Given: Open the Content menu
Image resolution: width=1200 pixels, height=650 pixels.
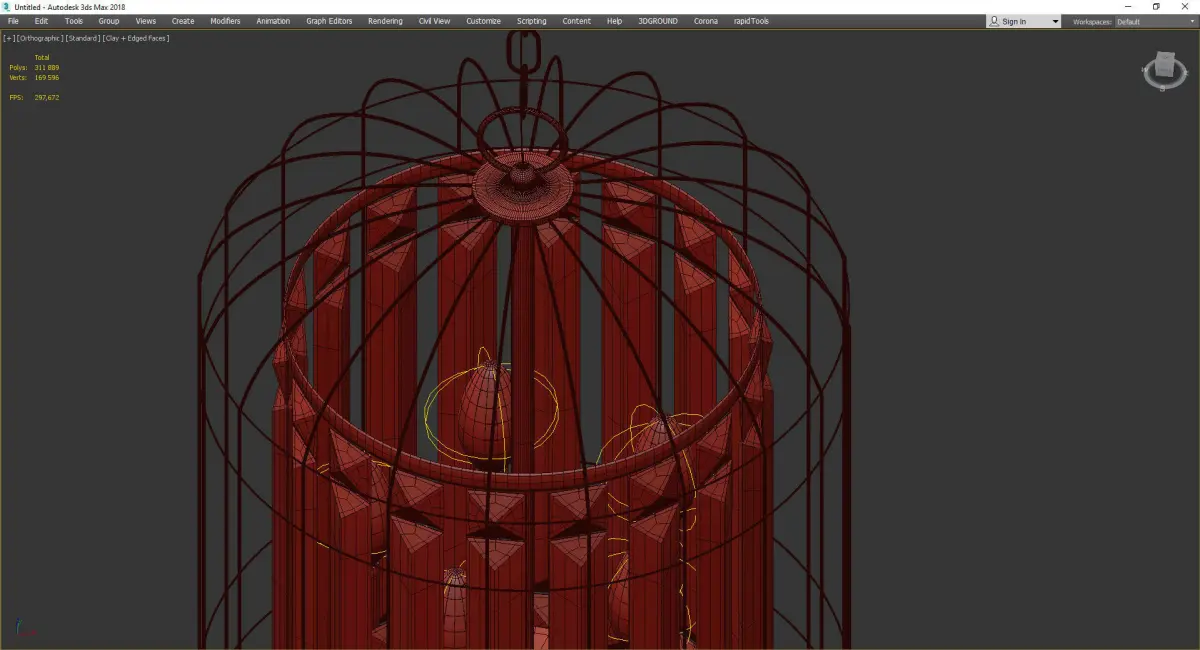Looking at the screenshot, I should click(576, 21).
